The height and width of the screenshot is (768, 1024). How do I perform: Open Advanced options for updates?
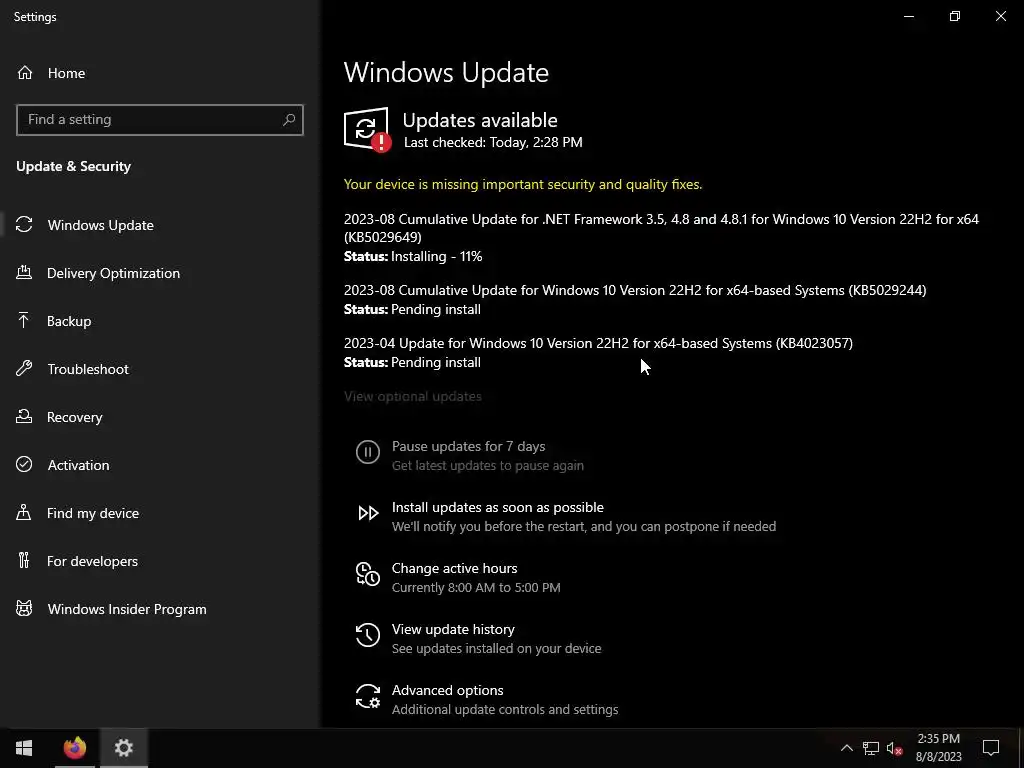tap(447, 690)
